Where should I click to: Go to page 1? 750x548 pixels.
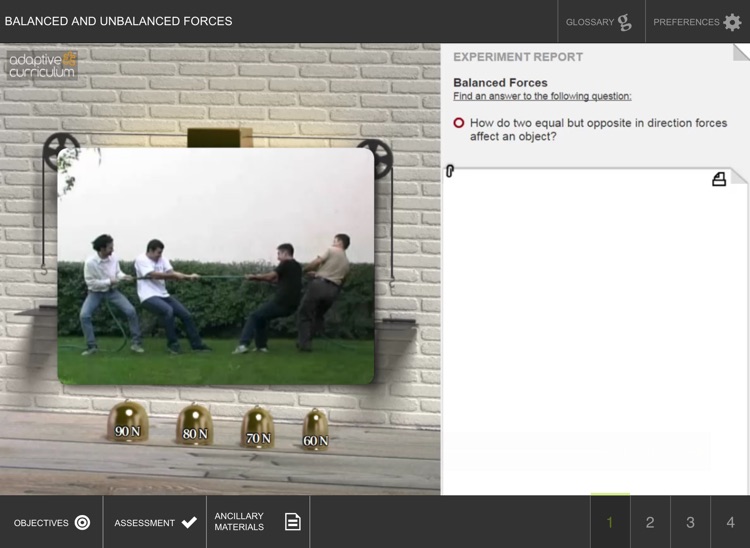pos(610,522)
